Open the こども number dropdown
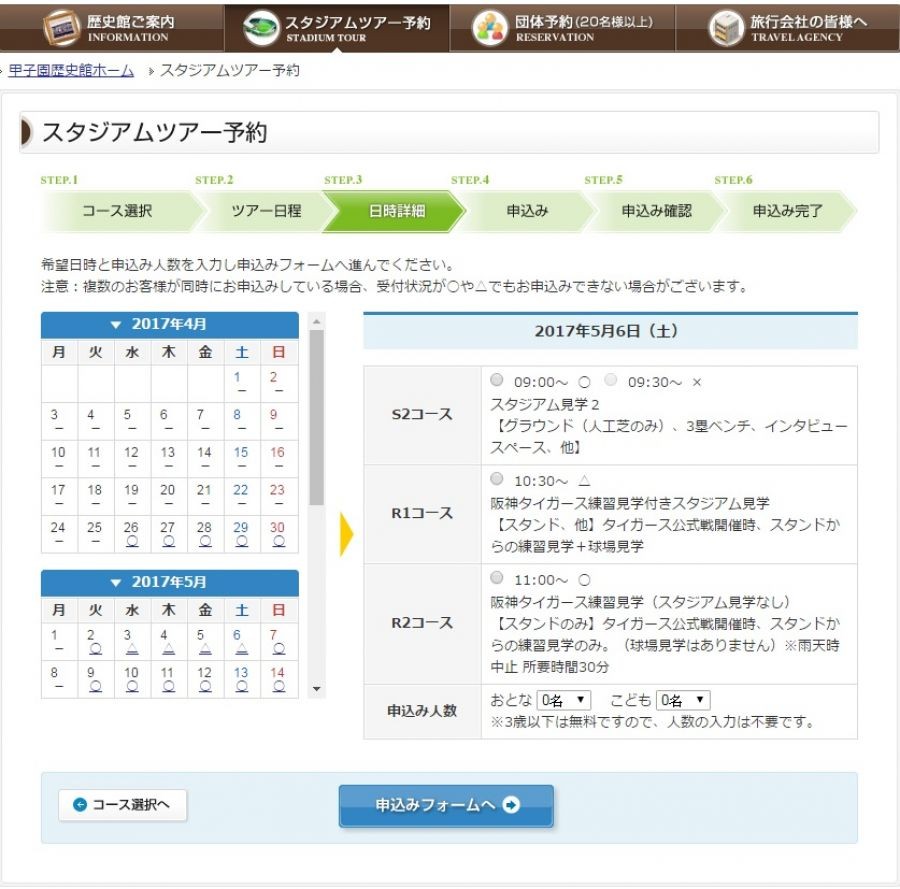900x889 pixels. (683, 700)
